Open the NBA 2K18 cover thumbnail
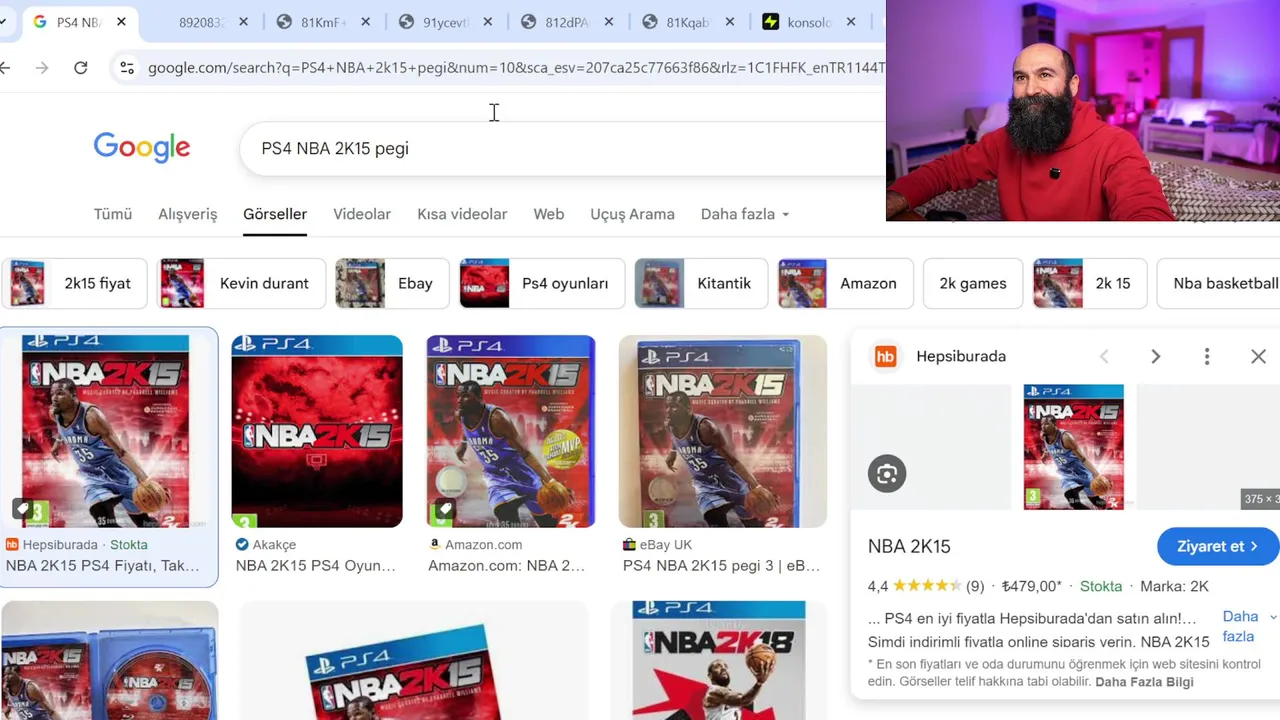Screen dimensions: 1280x720 719,660
